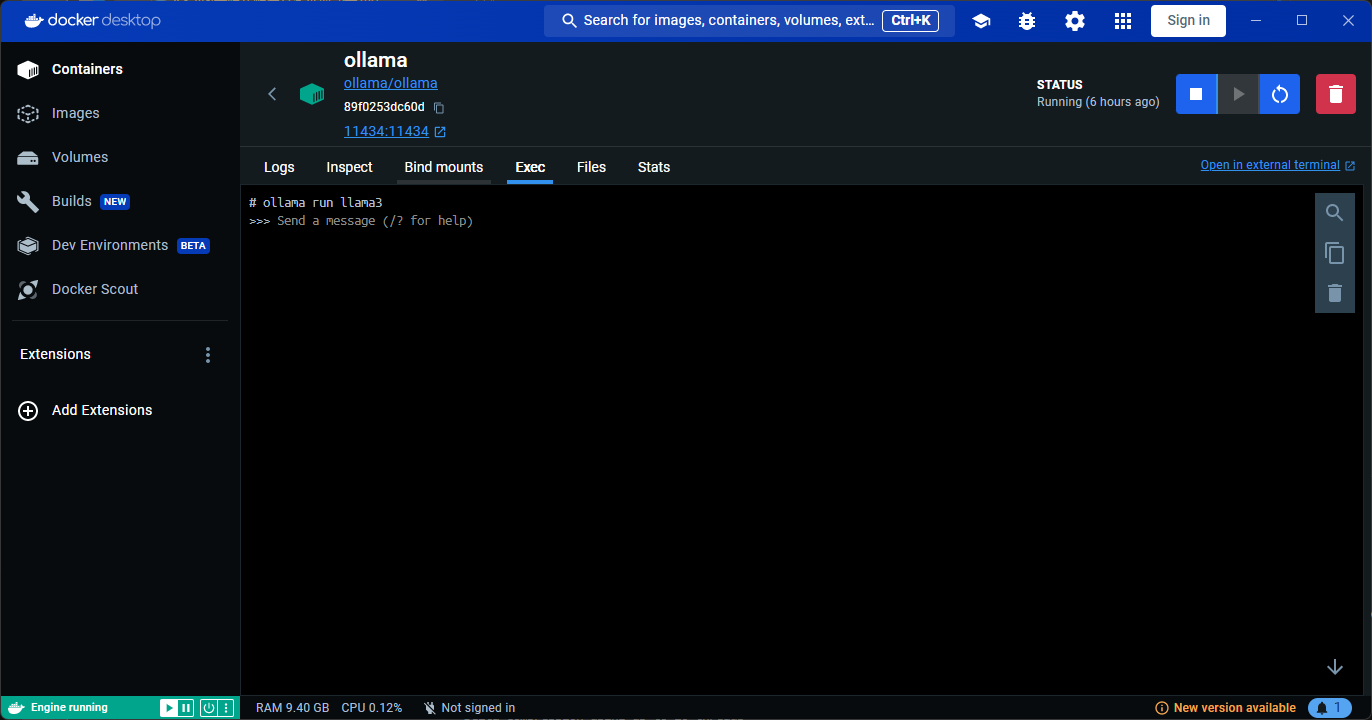Switch to the Bind mounts tab

[x=444, y=167]
